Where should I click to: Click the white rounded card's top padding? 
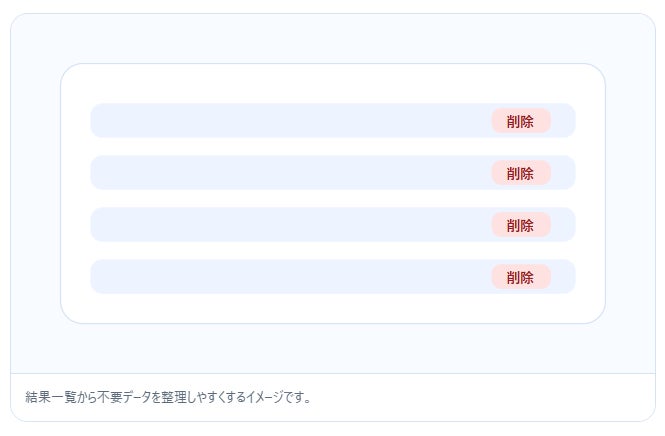pos(332,83)
